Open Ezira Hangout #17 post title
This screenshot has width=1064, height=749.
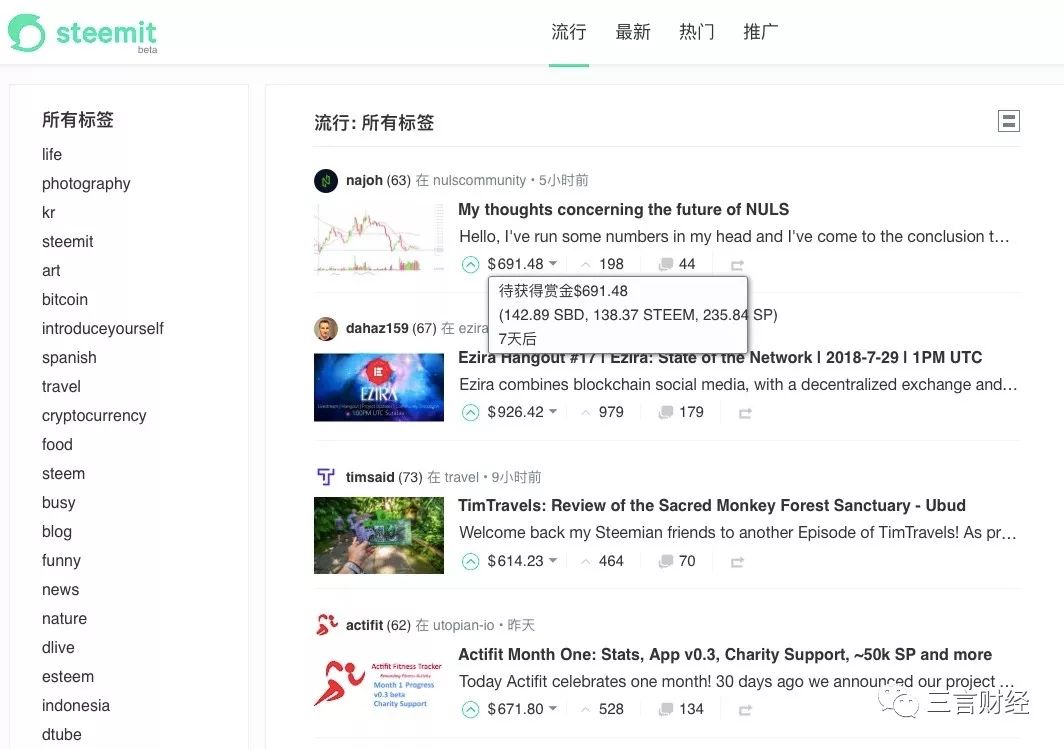click(x=720, y=358)
